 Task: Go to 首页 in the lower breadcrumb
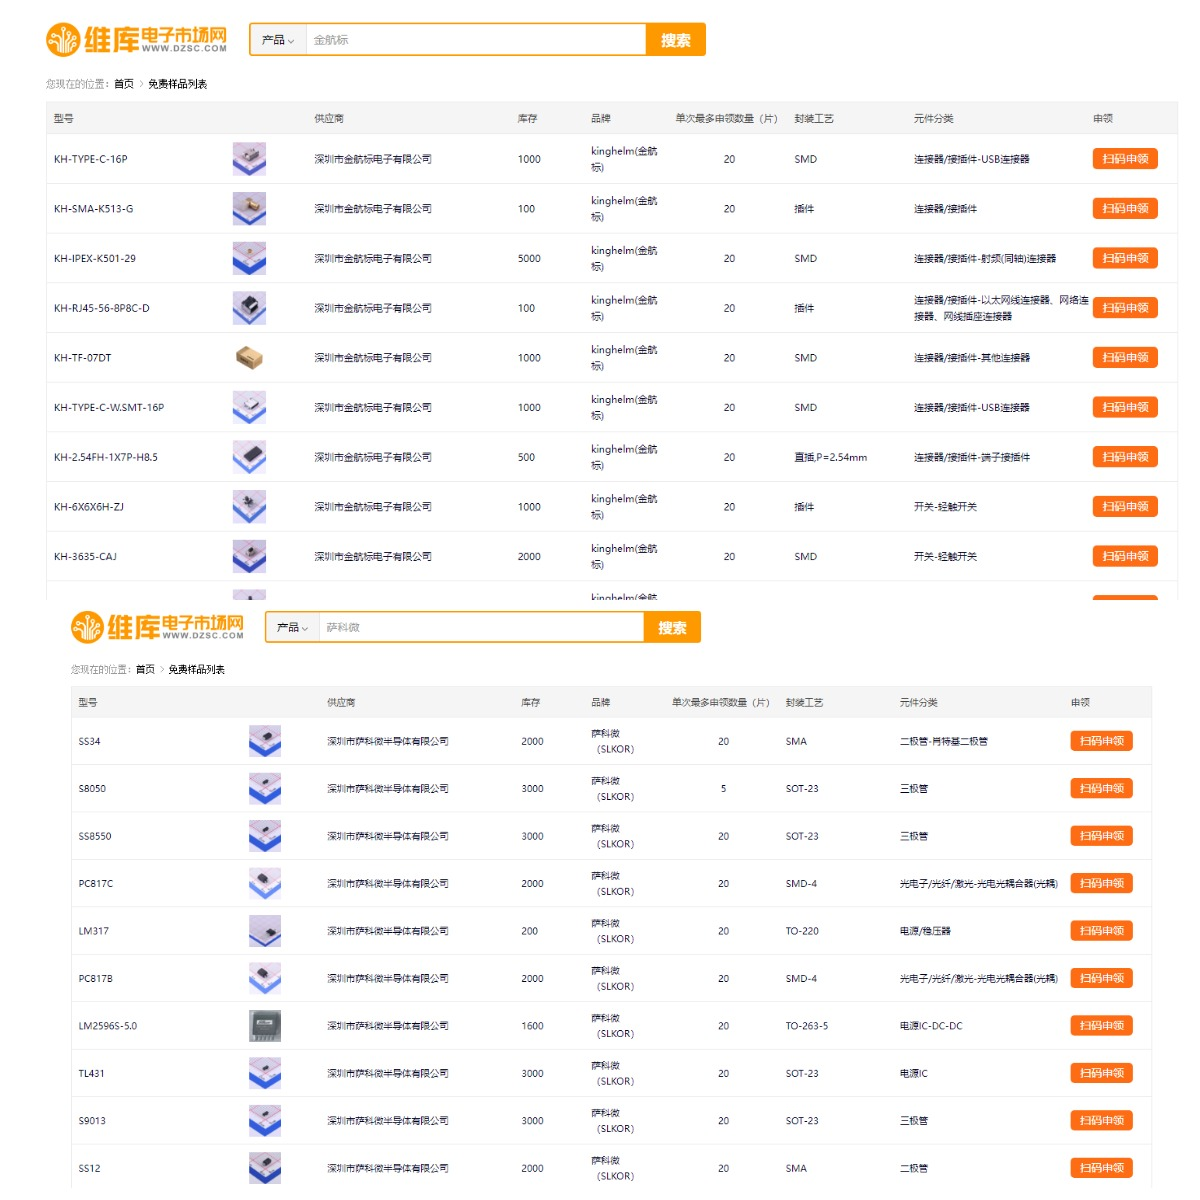point(145,669)
